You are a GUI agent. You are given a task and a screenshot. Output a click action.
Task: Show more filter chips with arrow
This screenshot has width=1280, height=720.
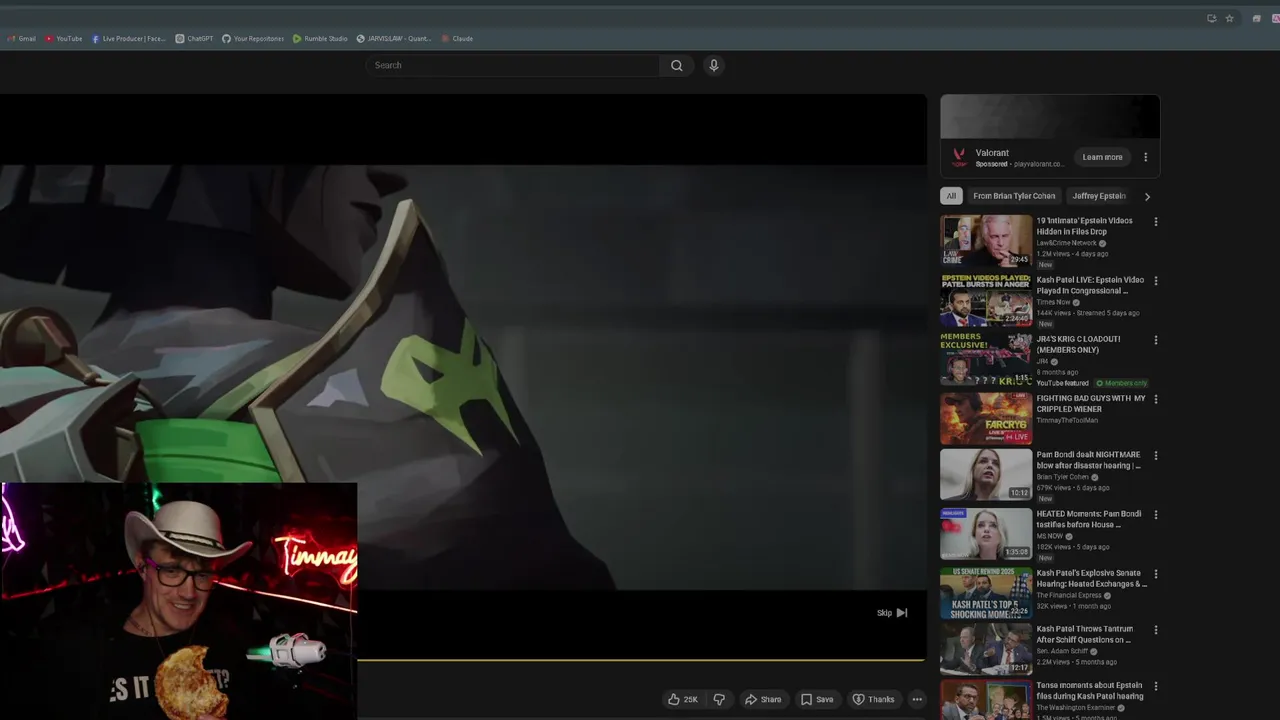pos(1147,196)
